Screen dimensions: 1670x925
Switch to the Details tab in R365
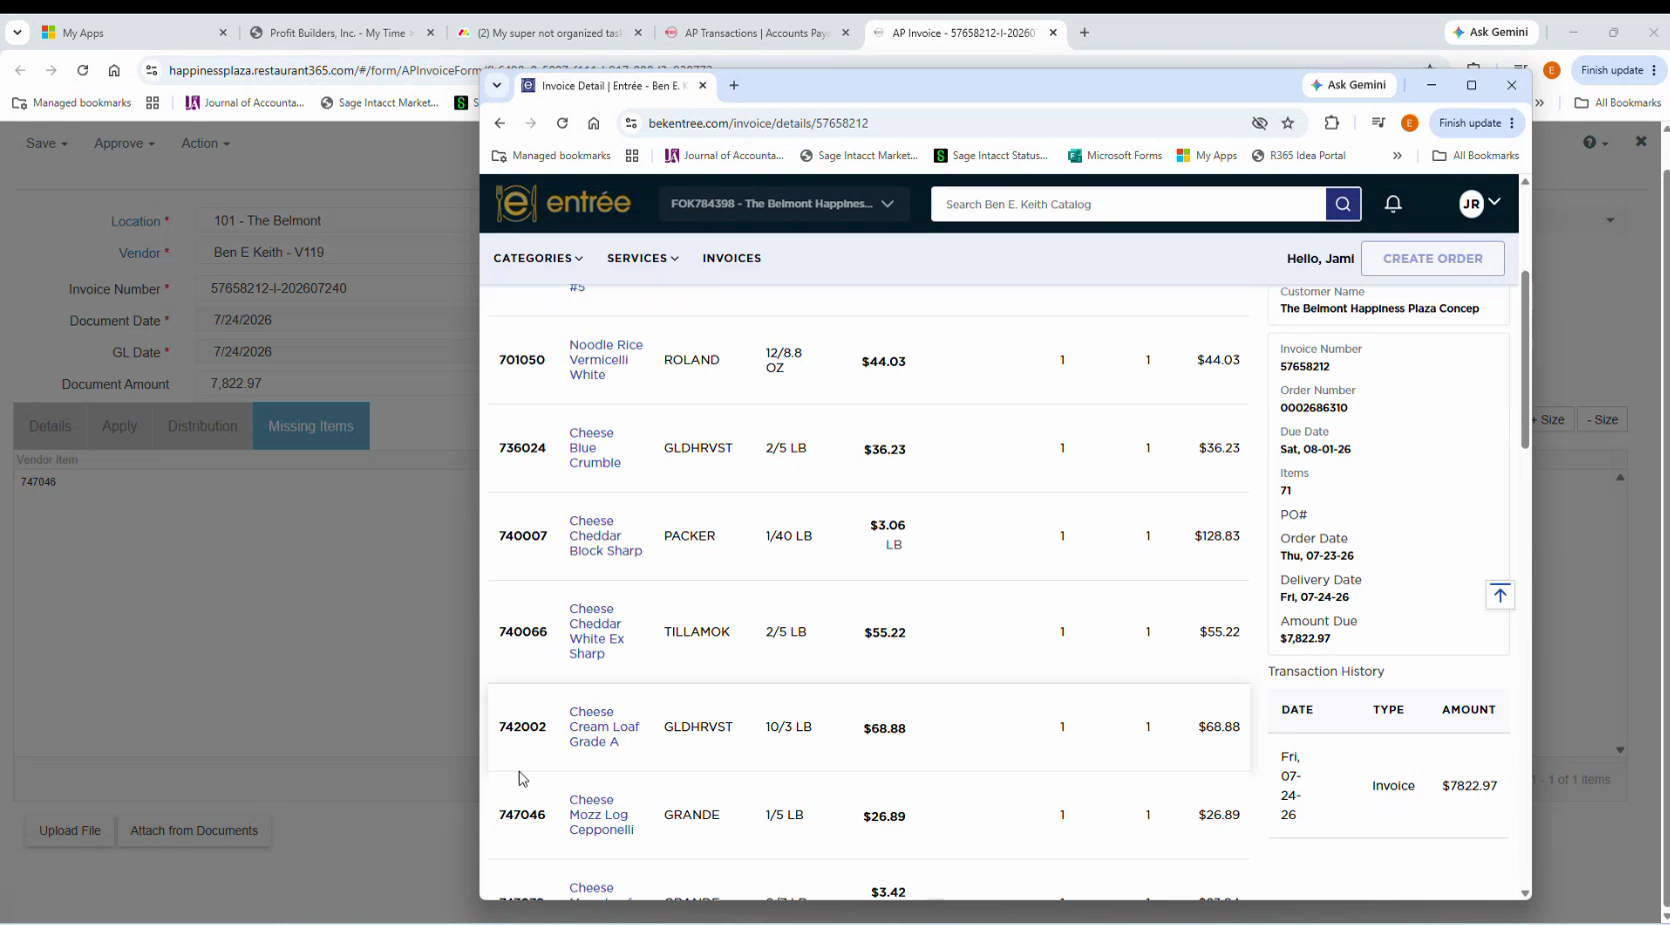(x=50, y=426)
